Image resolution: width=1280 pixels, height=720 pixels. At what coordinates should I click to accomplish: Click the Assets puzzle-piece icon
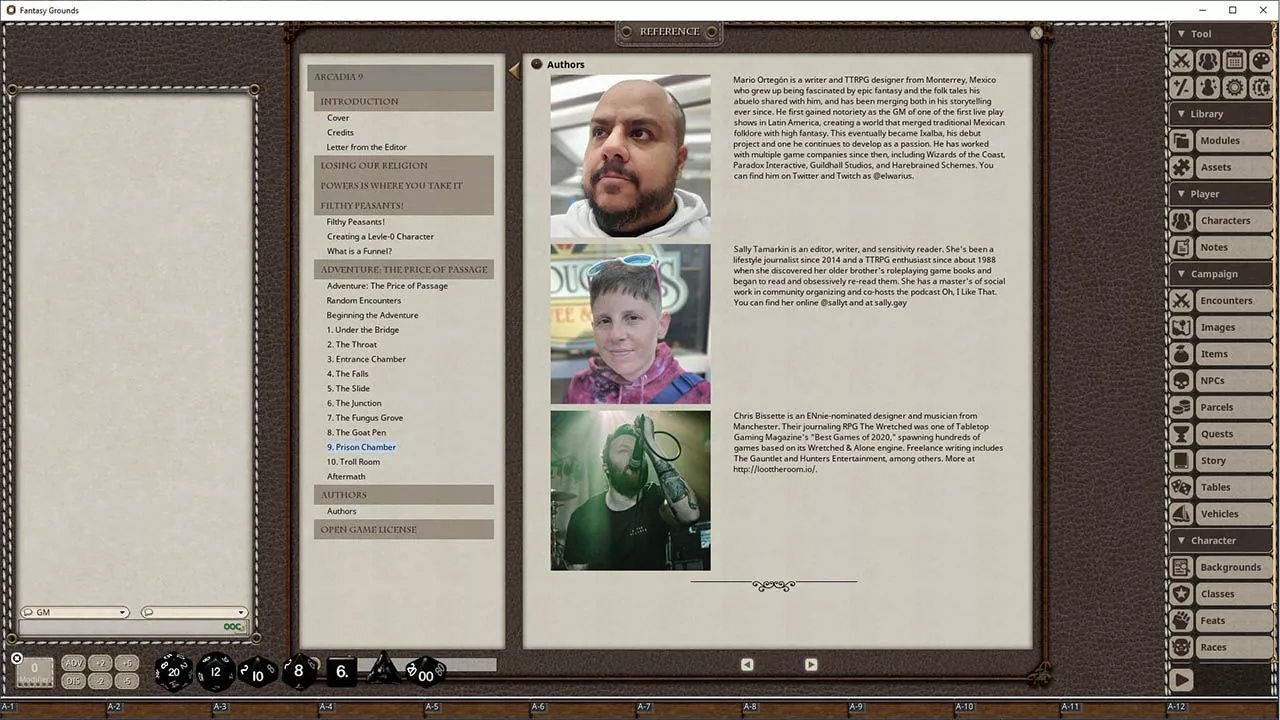click(1182, 167)
